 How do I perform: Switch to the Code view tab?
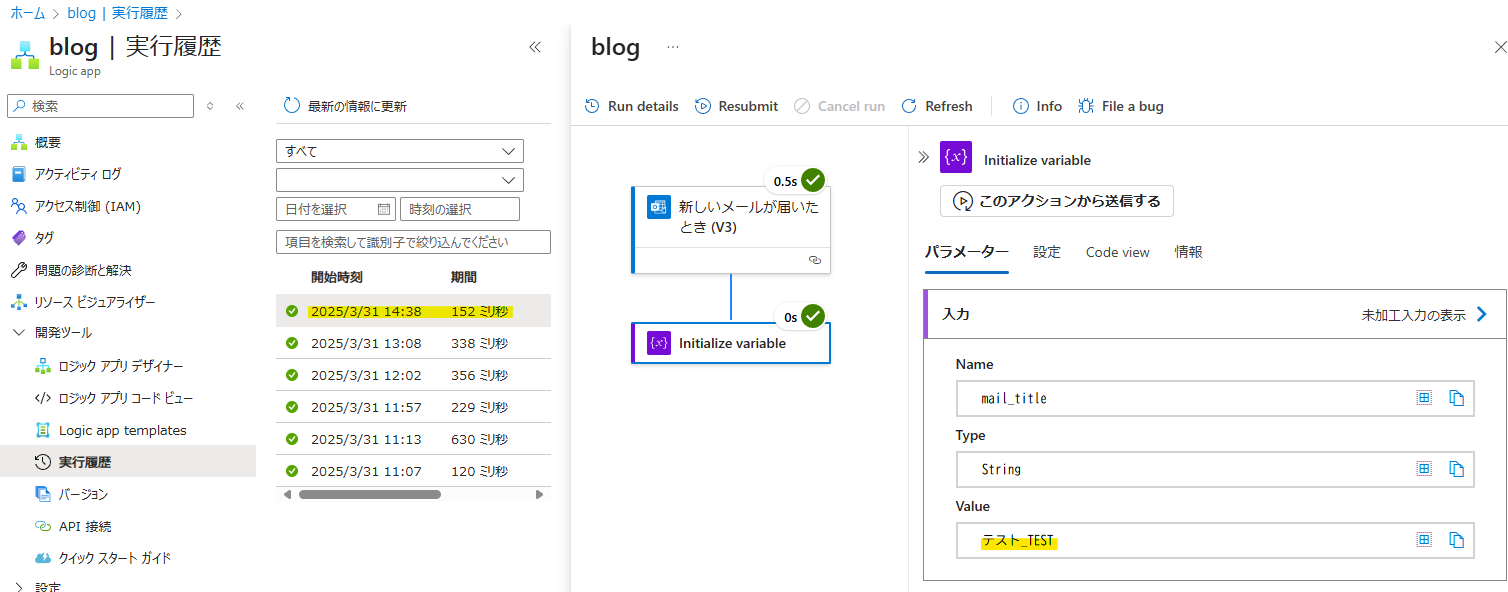click(x=1118, y=252)
